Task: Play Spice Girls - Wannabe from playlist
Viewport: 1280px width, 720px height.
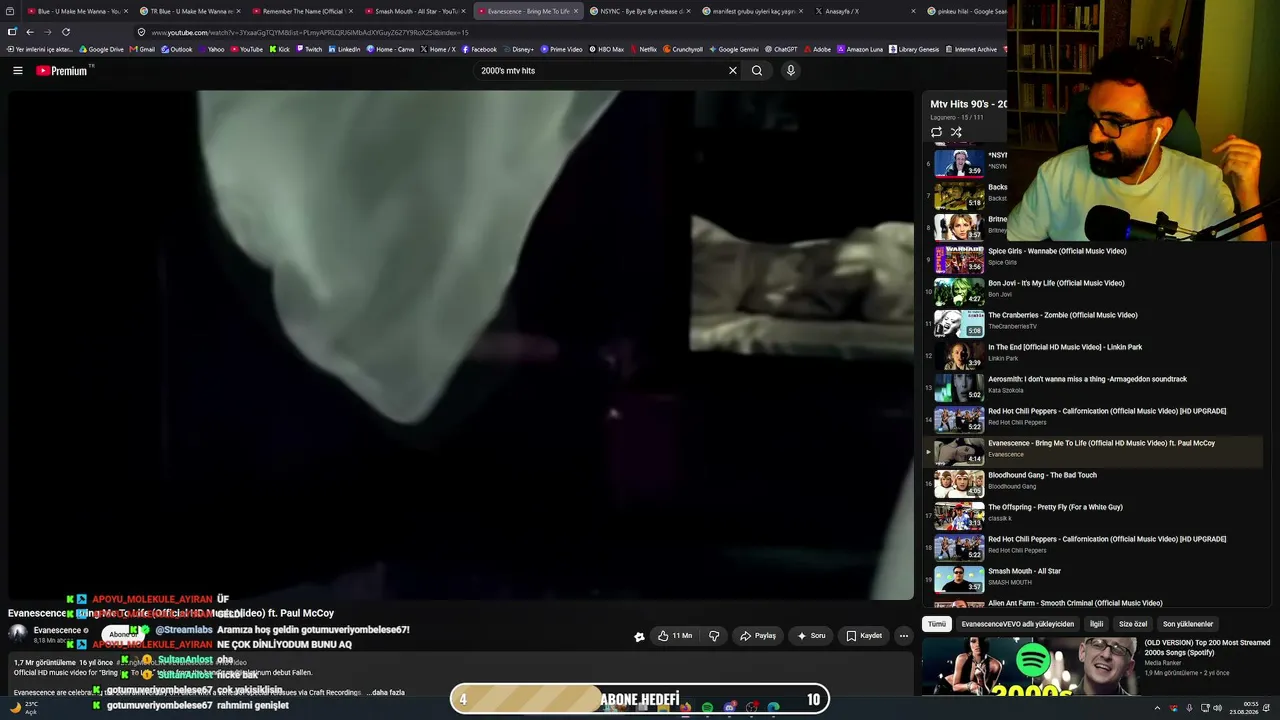Action: 1093,259
